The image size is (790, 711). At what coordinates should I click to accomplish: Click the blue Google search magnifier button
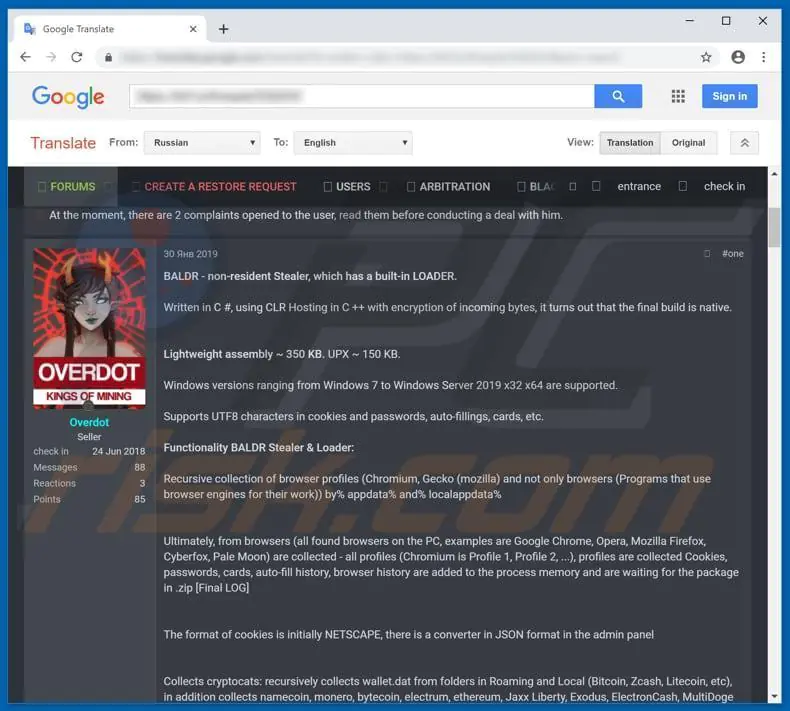tap(618, 96)
